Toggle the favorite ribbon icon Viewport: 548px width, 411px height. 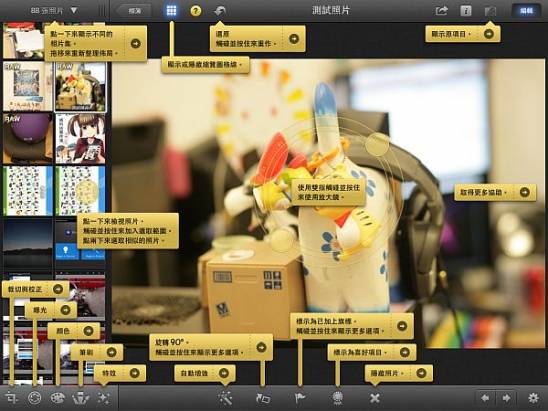[337, 398]
